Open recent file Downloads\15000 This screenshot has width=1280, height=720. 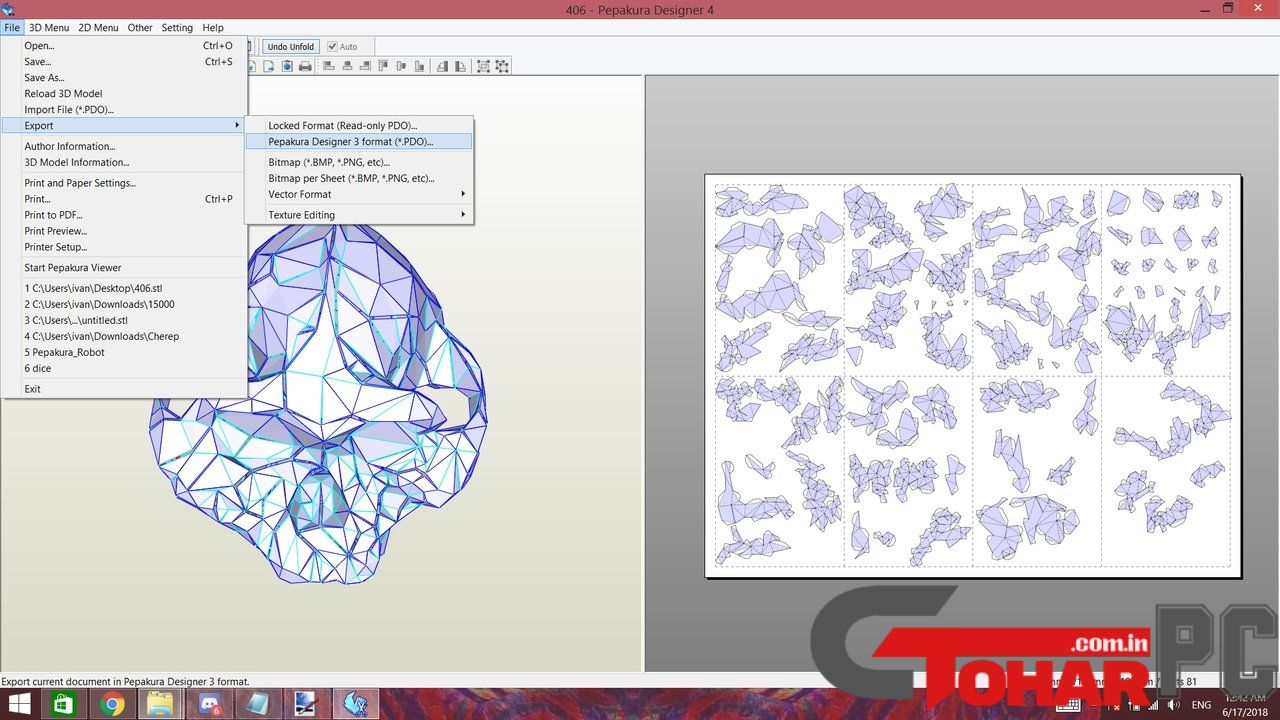pos(124,304)
